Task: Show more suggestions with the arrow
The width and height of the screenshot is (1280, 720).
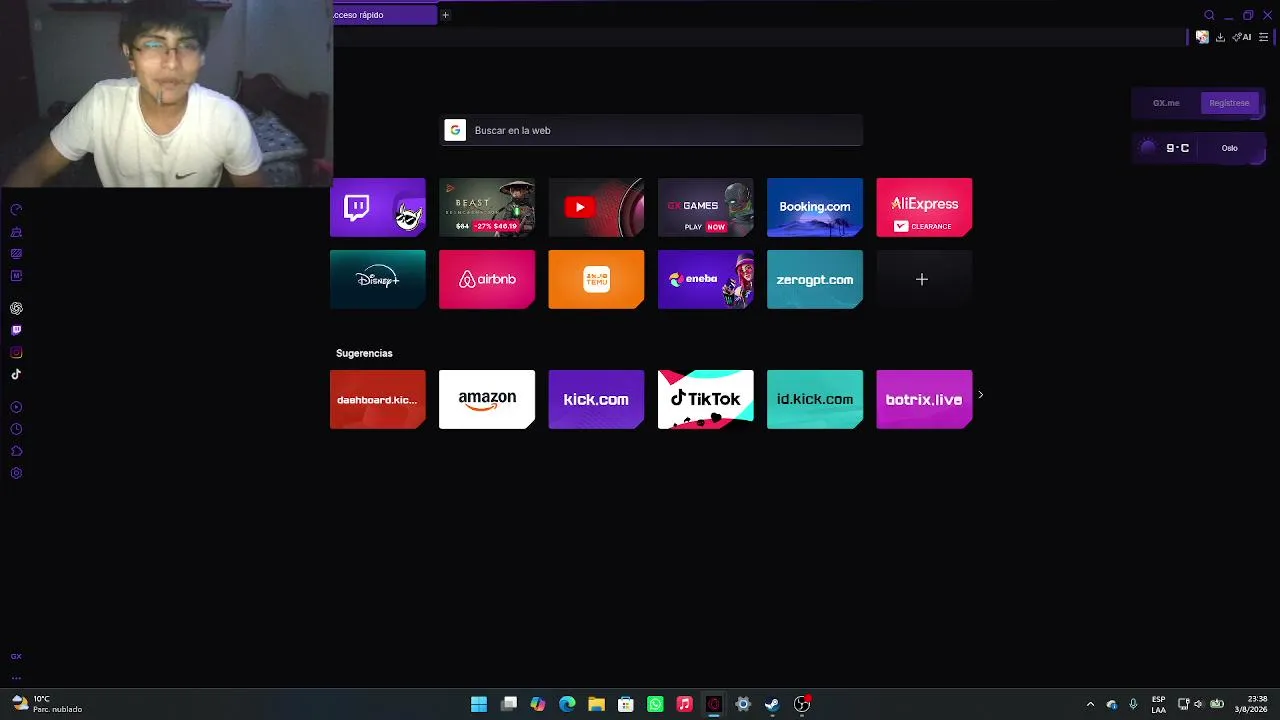Action: tap(980, 395)
